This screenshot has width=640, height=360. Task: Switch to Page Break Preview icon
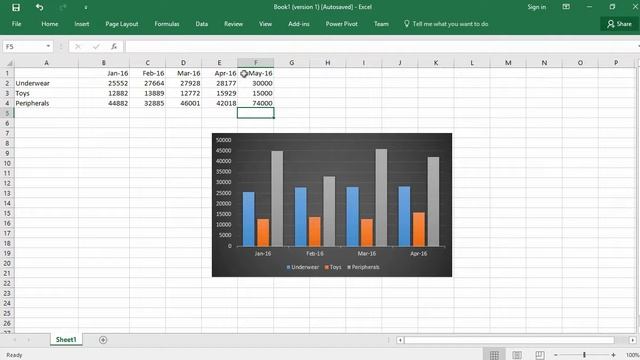point(540,355)
